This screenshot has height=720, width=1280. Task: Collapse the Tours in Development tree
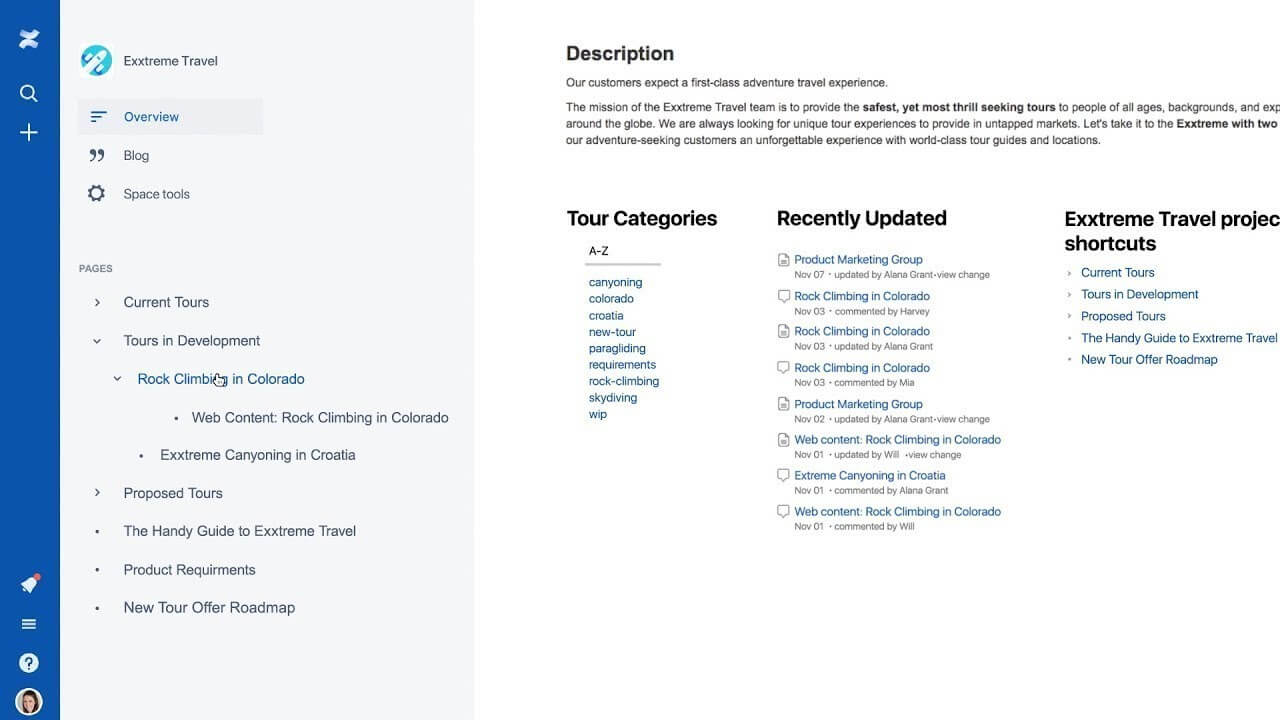tap(97, 340)
